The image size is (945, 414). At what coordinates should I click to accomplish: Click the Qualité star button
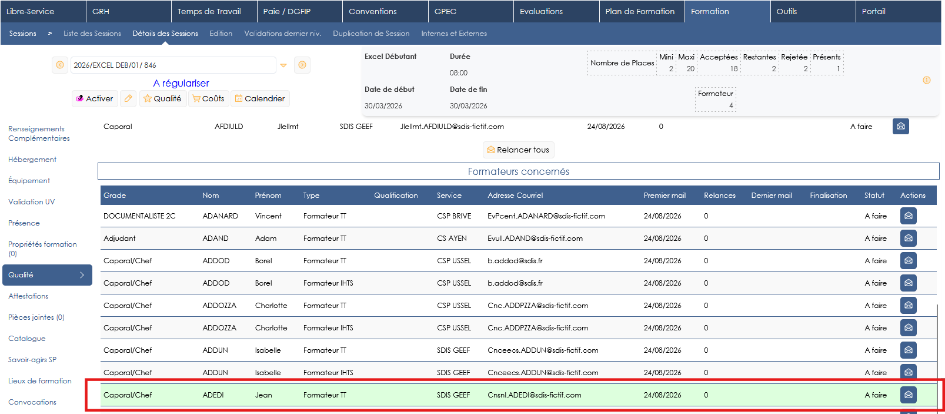(163, 98)
